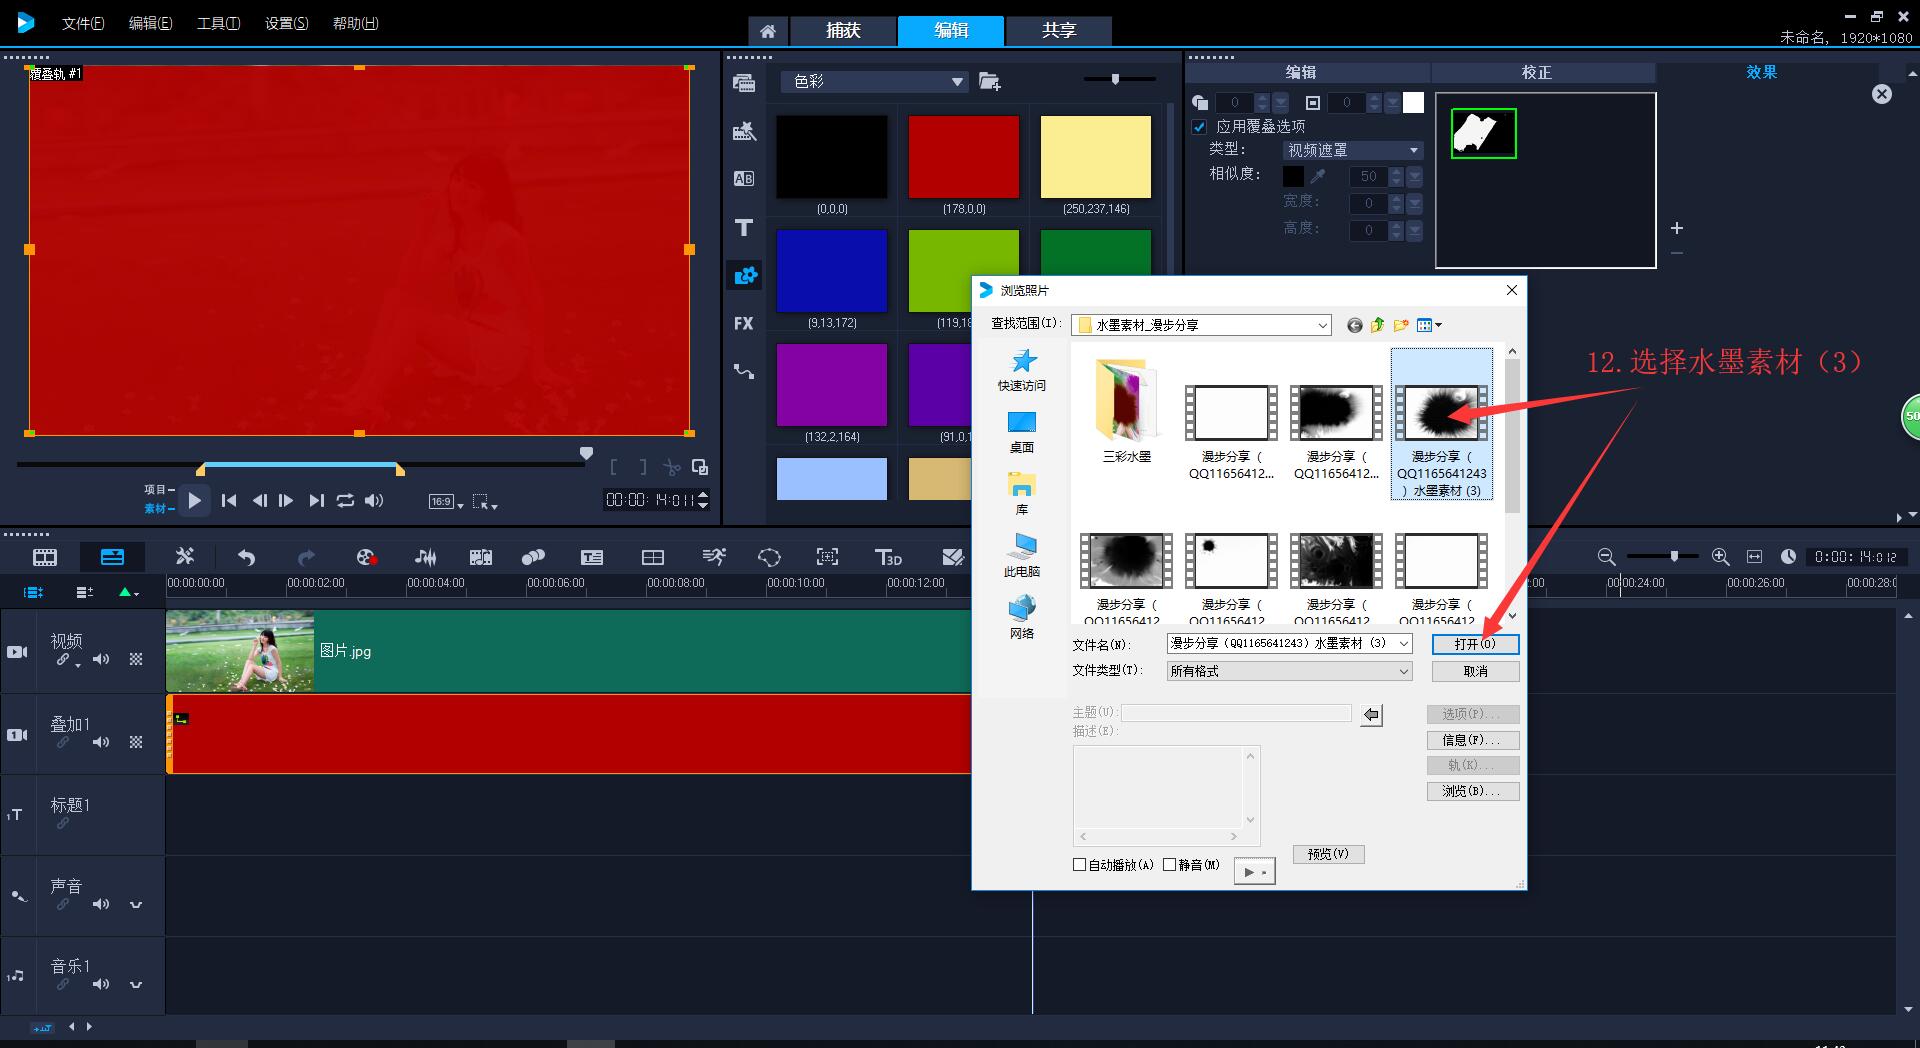
Task: Open the Media library panel
Action: (744, 83)
